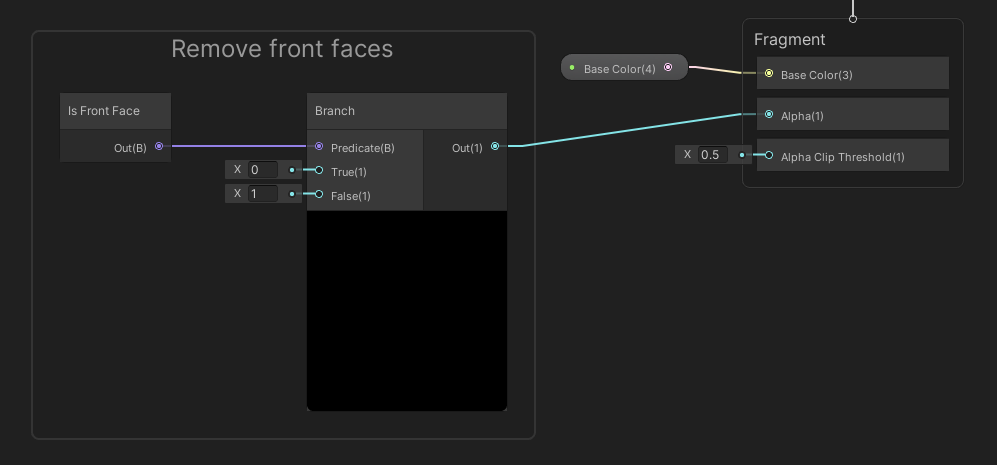
Task: Click the Branch Predicate(B) input port
Action: [x=319, y=146]
